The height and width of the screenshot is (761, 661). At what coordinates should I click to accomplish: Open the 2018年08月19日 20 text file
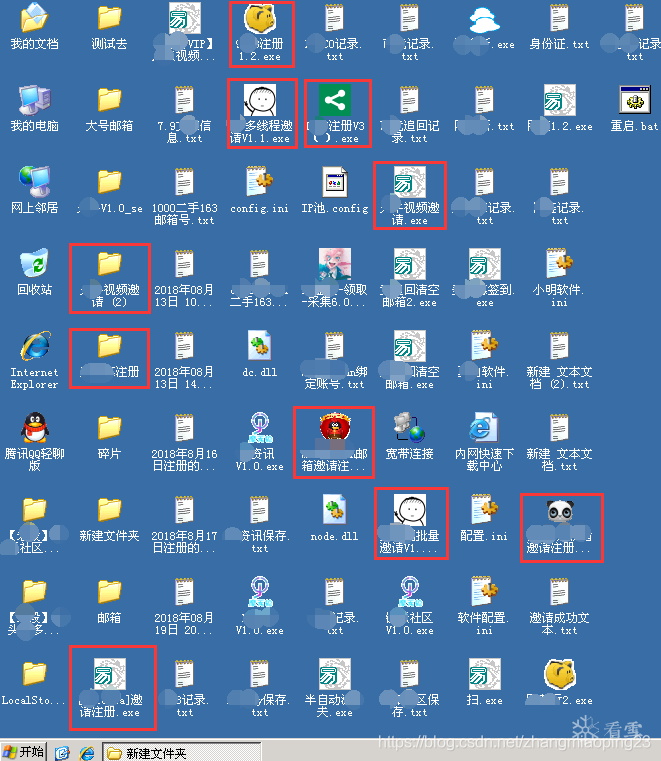coord(184,607)
